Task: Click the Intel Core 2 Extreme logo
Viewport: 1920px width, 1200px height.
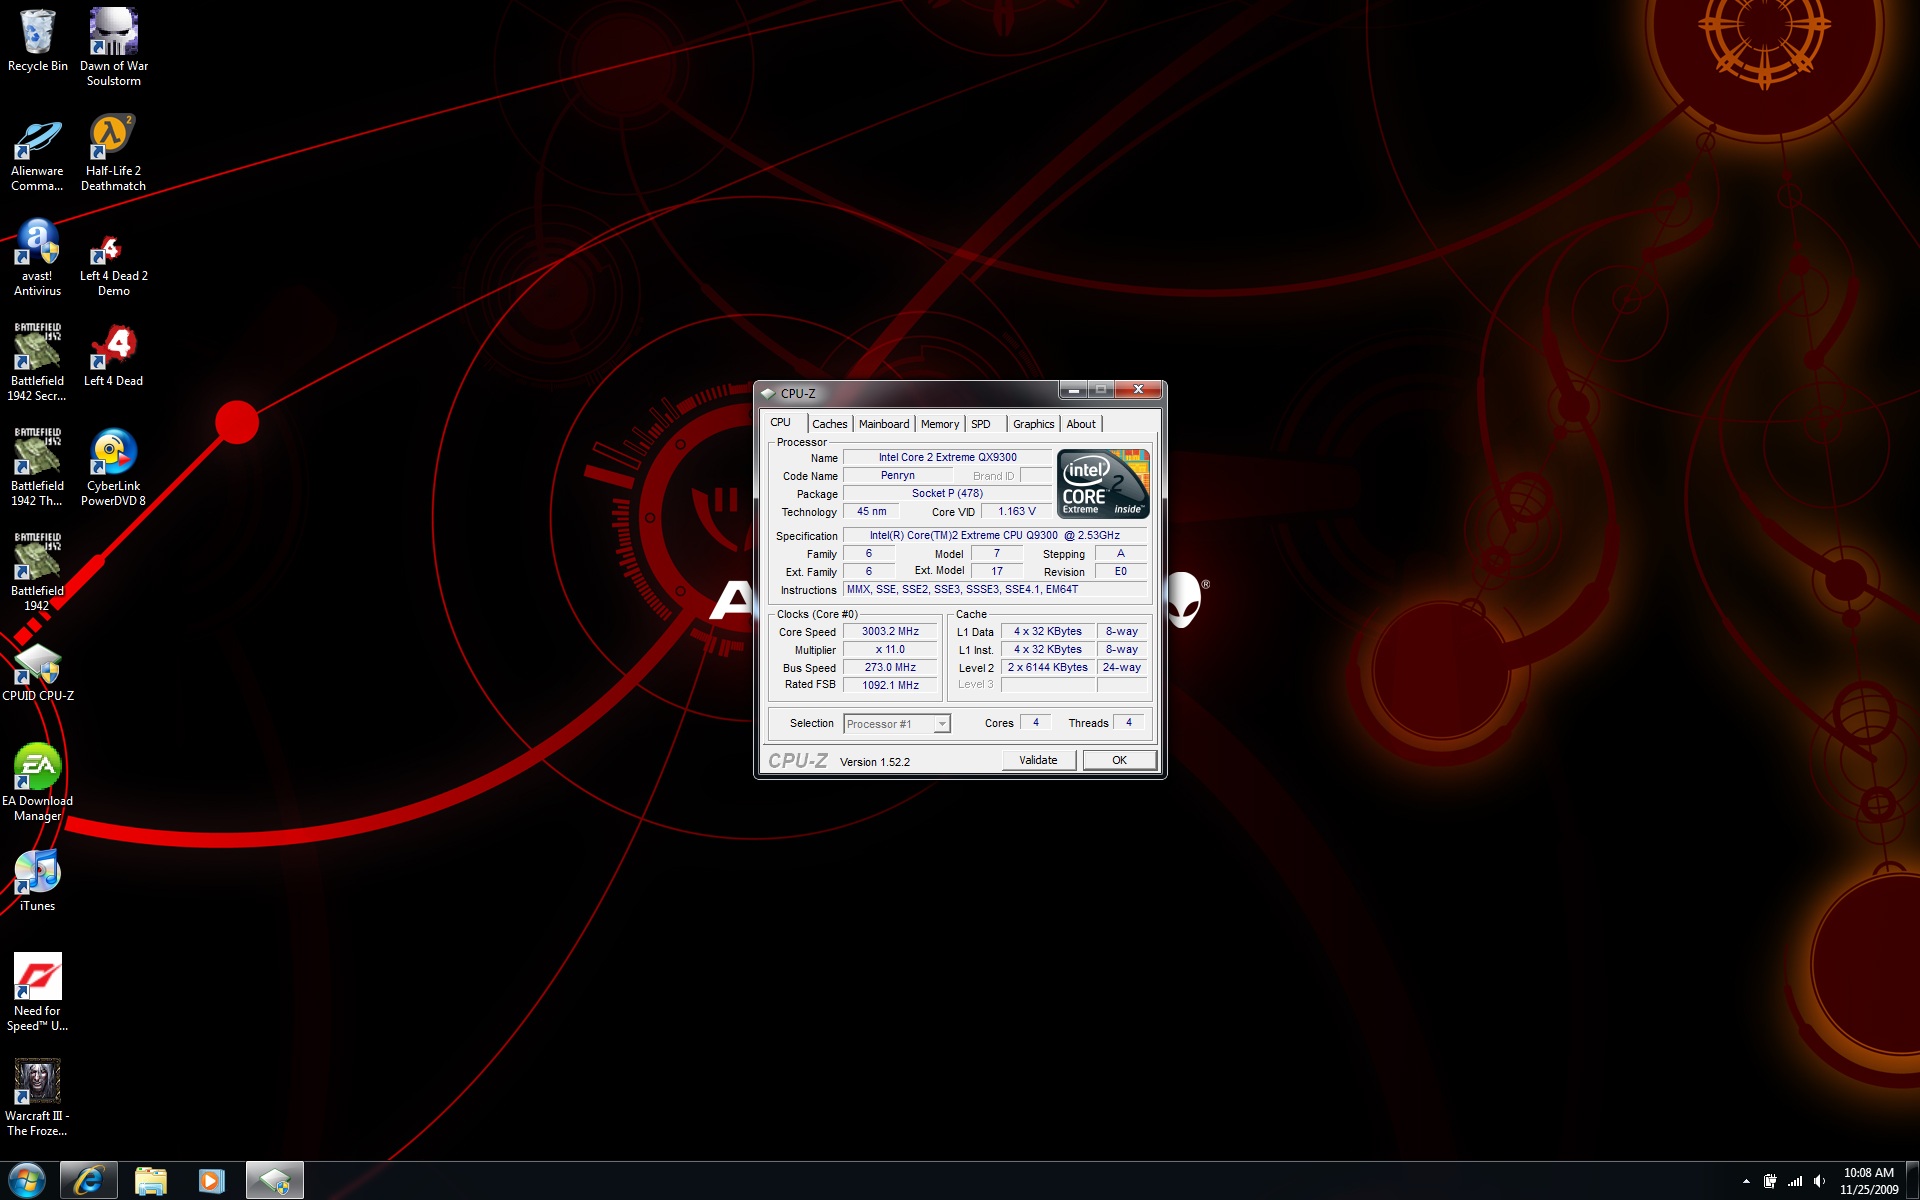Action: coord(1103,484)
